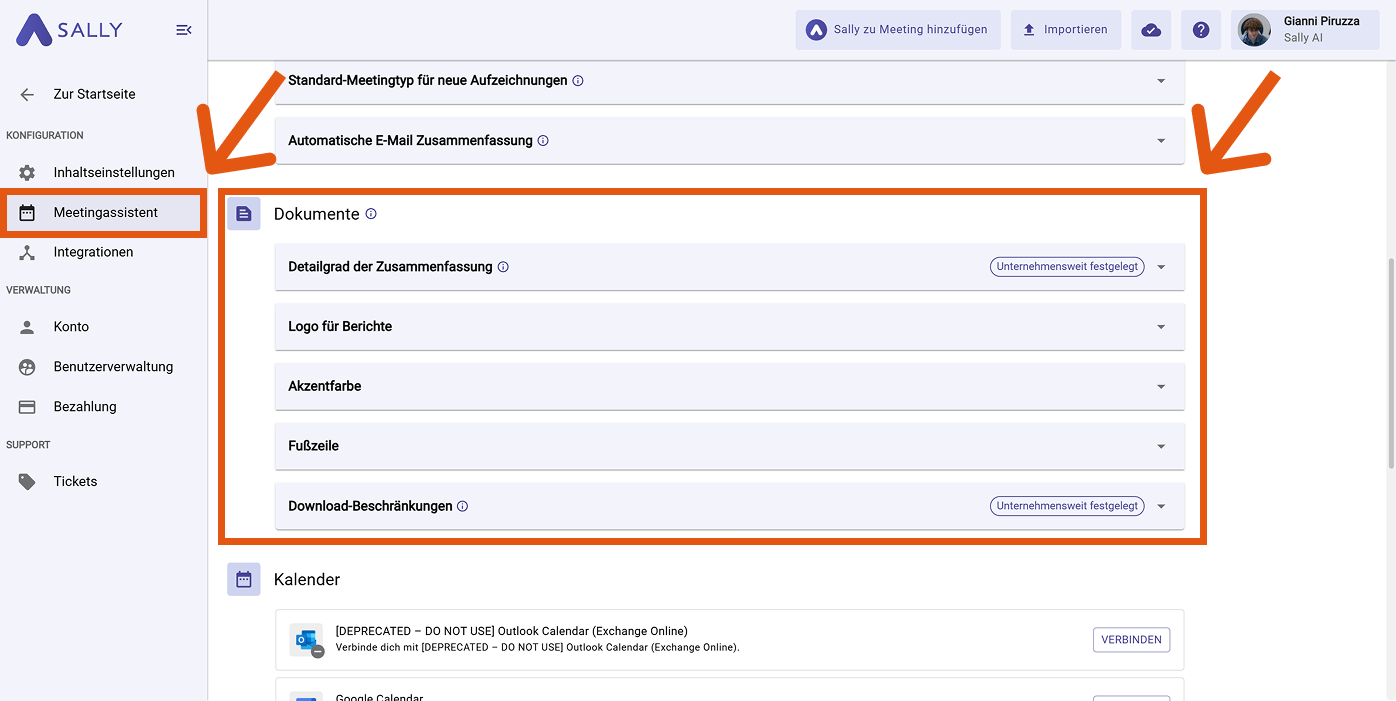Click the info icon next to Download-Beschränkungen
The height and width of the screenshot is (701, 1396).
462,506
